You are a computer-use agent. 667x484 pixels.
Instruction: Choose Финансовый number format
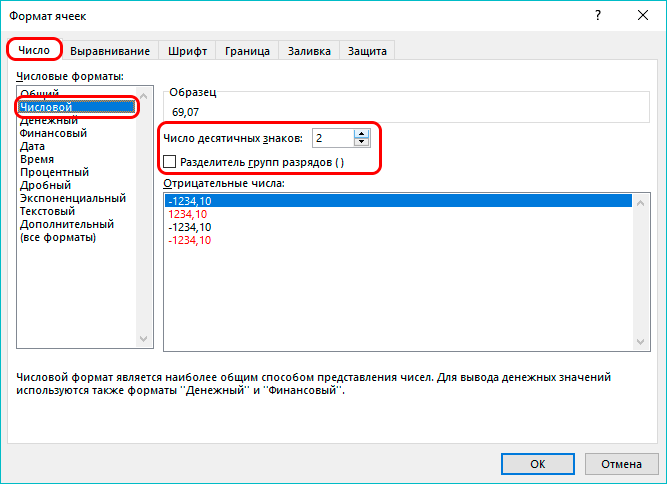click(x=53, y=133)
